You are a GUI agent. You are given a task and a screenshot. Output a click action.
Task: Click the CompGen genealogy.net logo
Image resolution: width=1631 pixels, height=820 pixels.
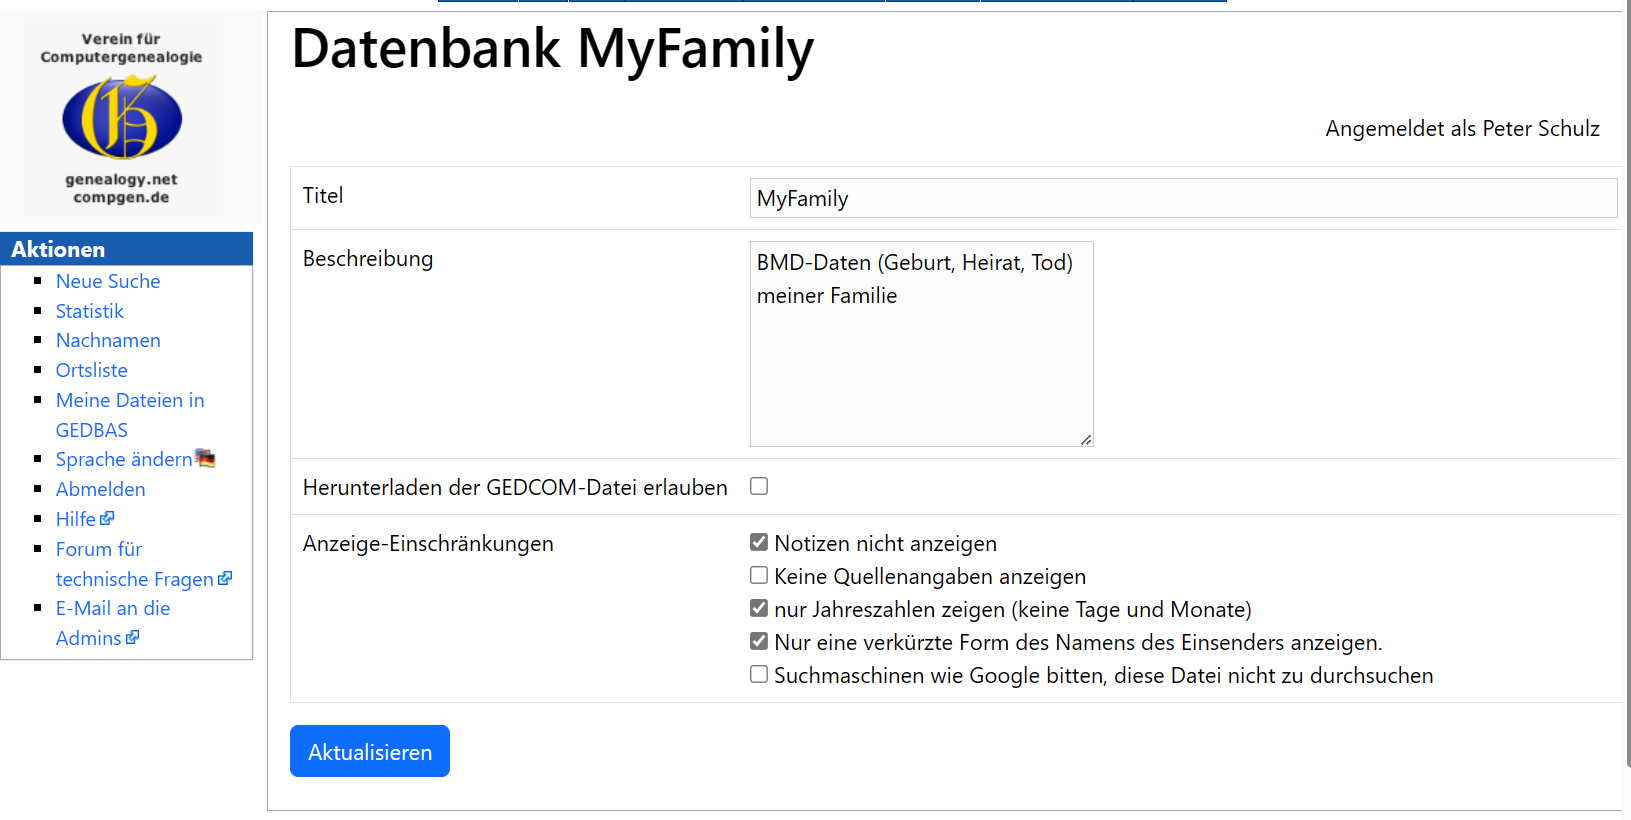coord(122,118)
